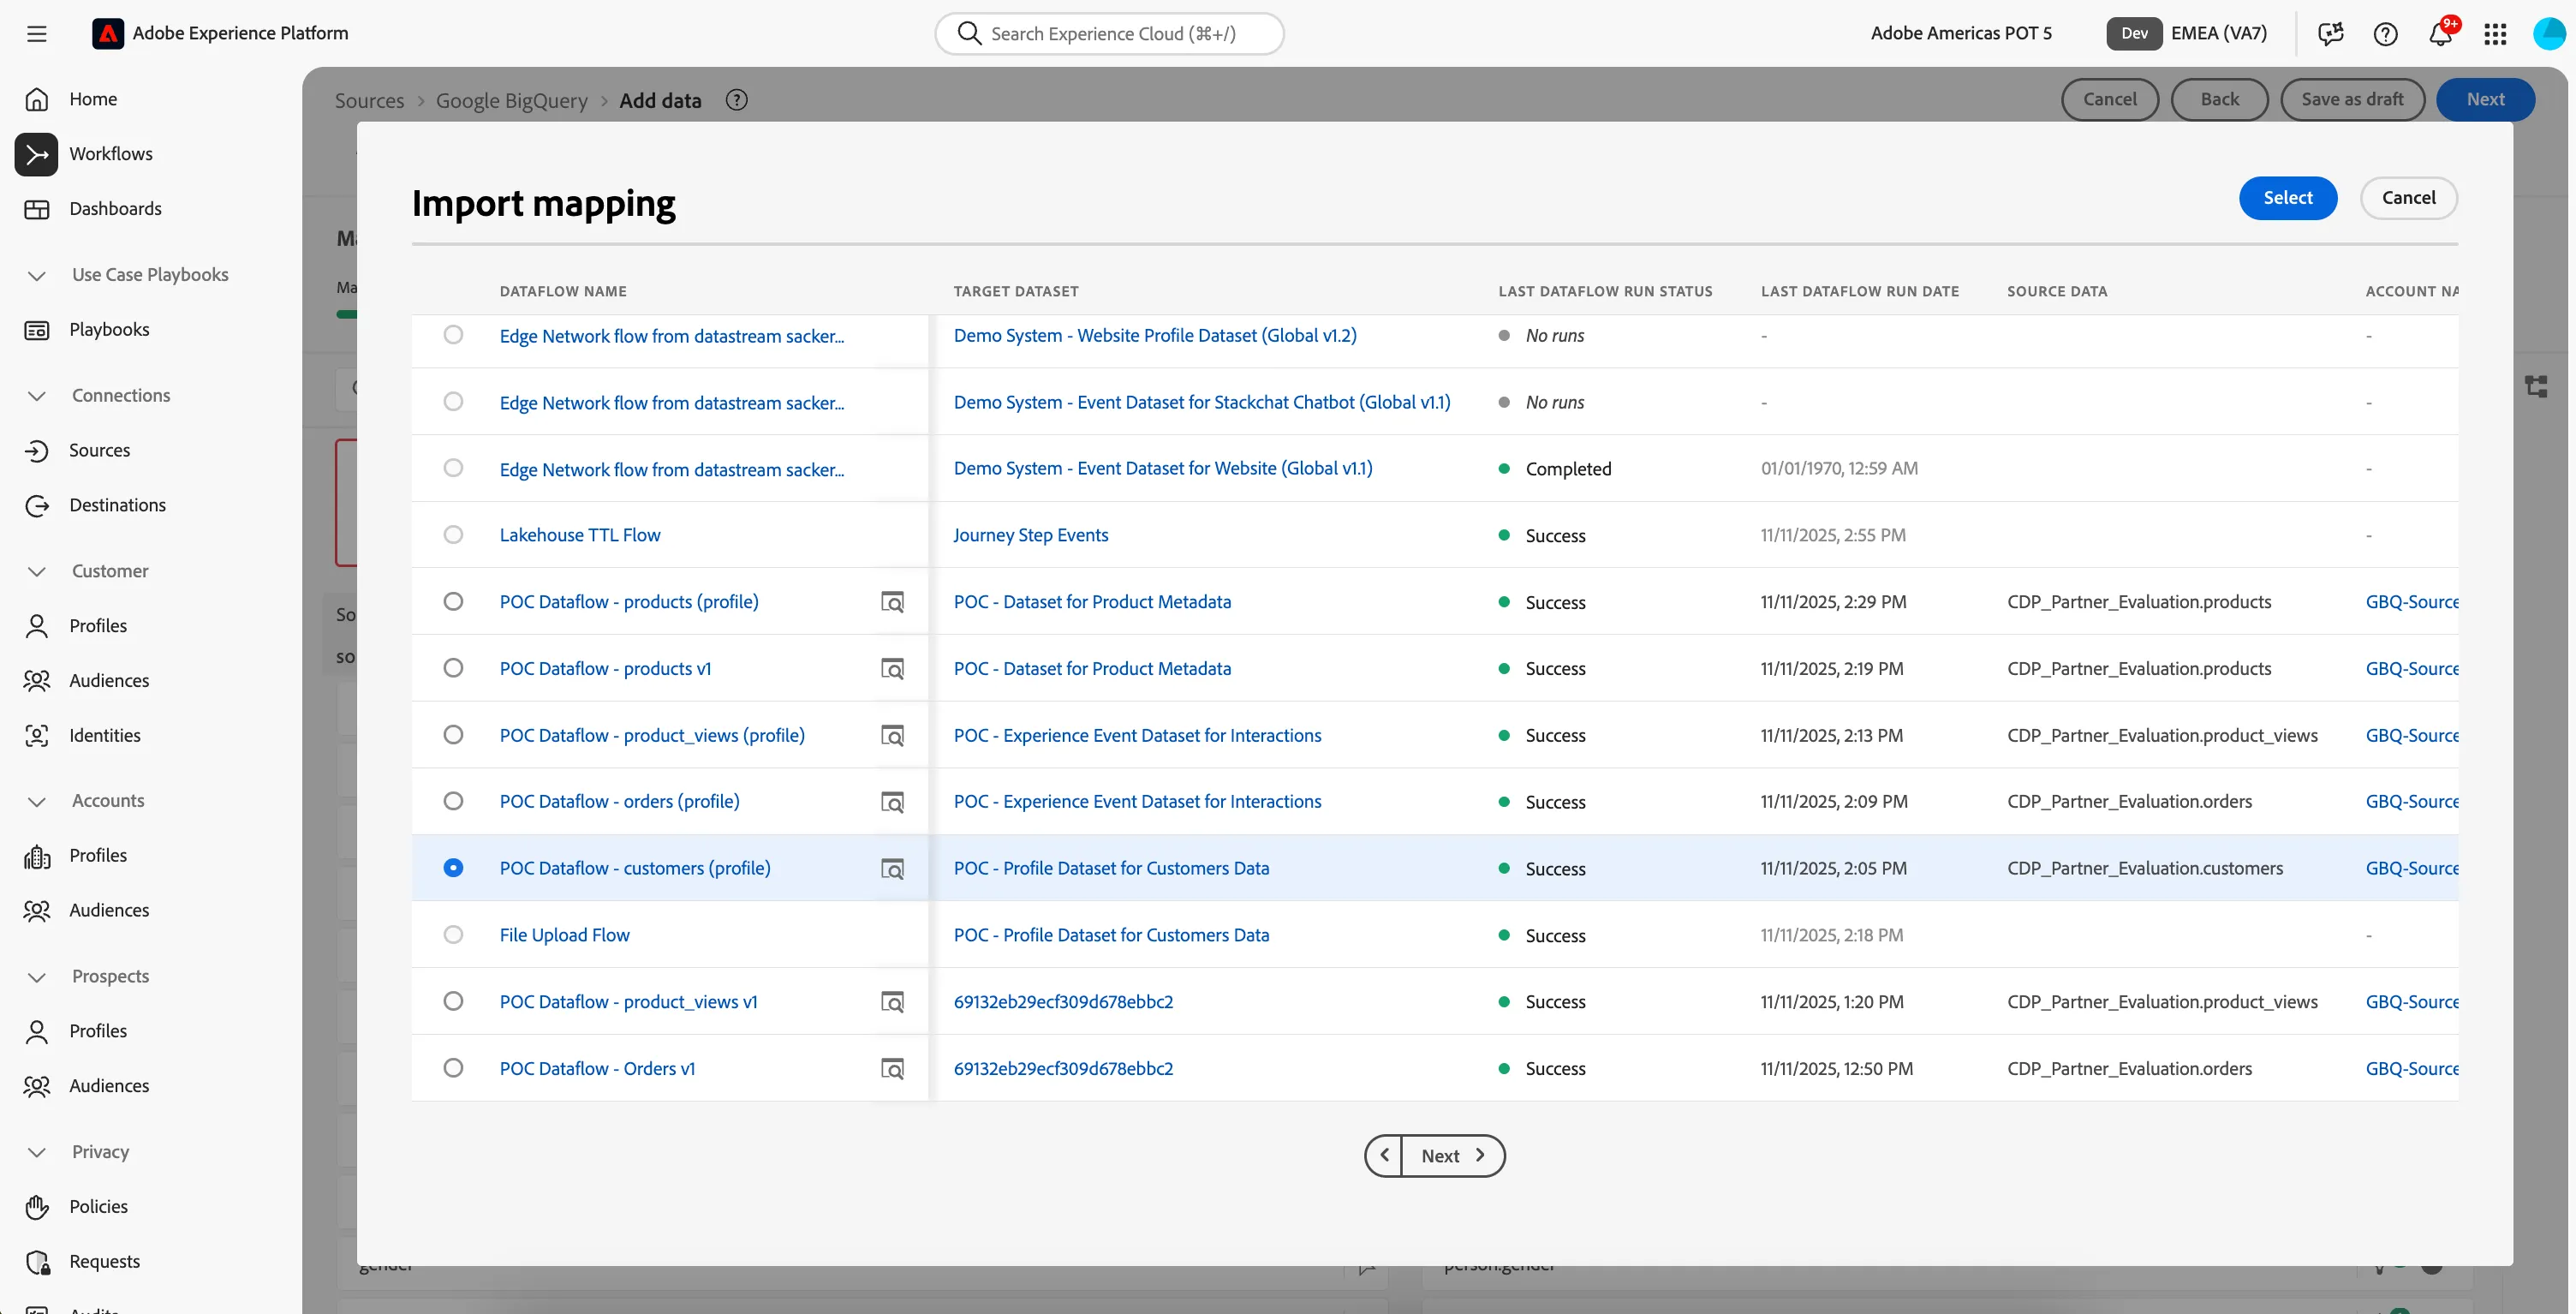Click the Search Experience Cloud field

[x=1109, y=34]
